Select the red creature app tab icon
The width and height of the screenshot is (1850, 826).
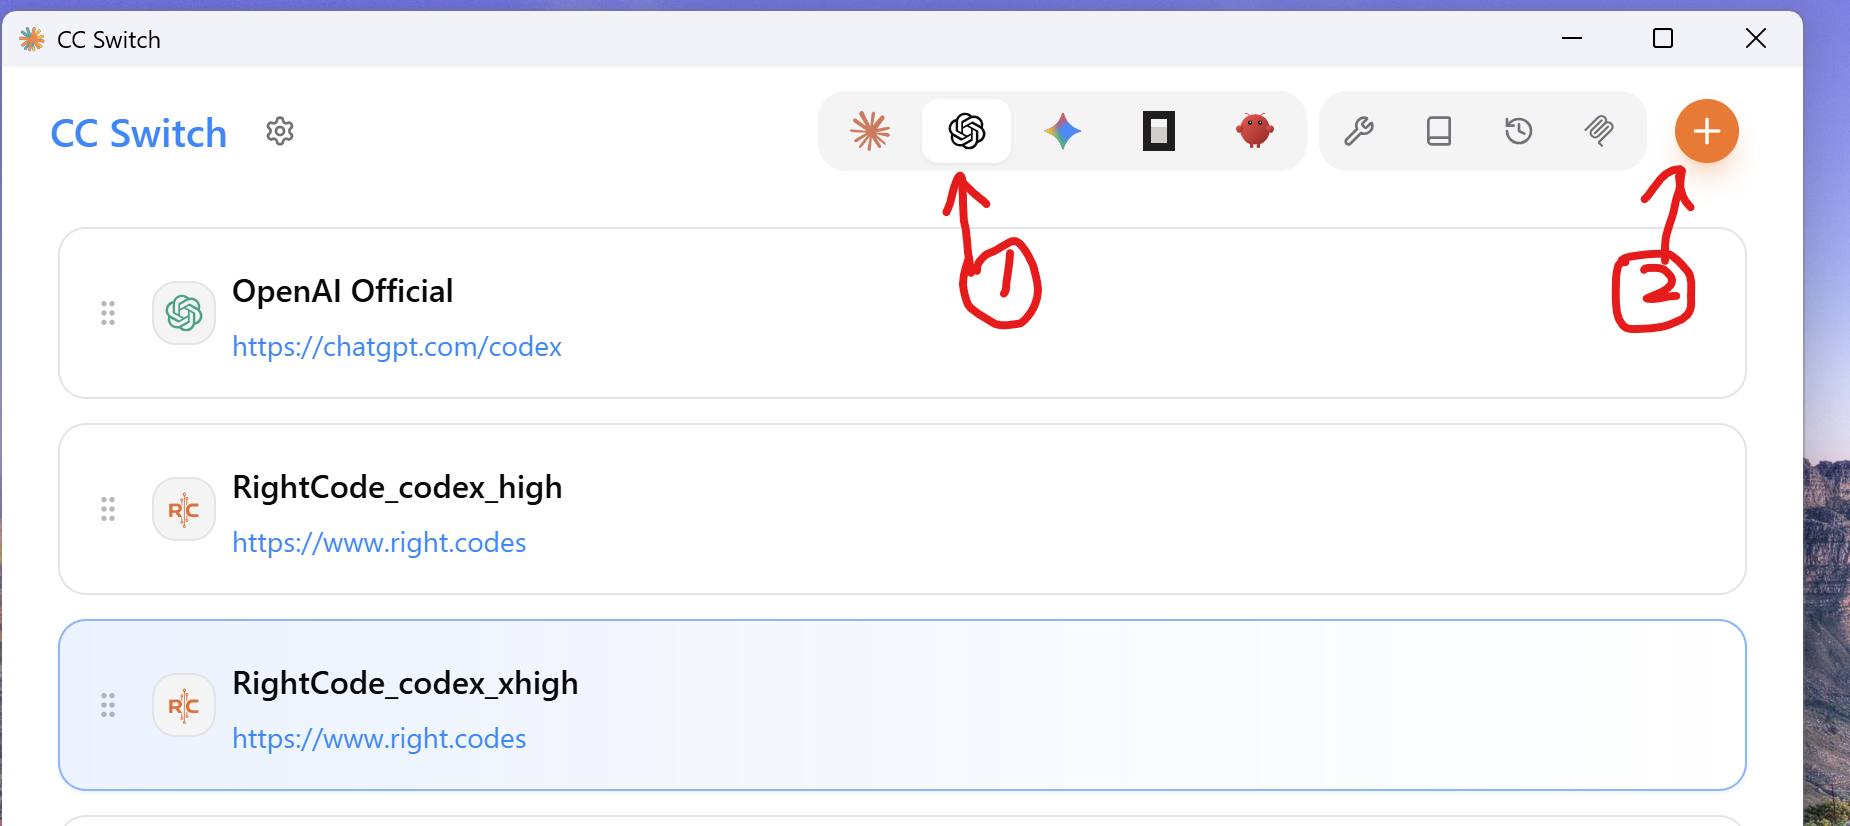pos(1254,131)
